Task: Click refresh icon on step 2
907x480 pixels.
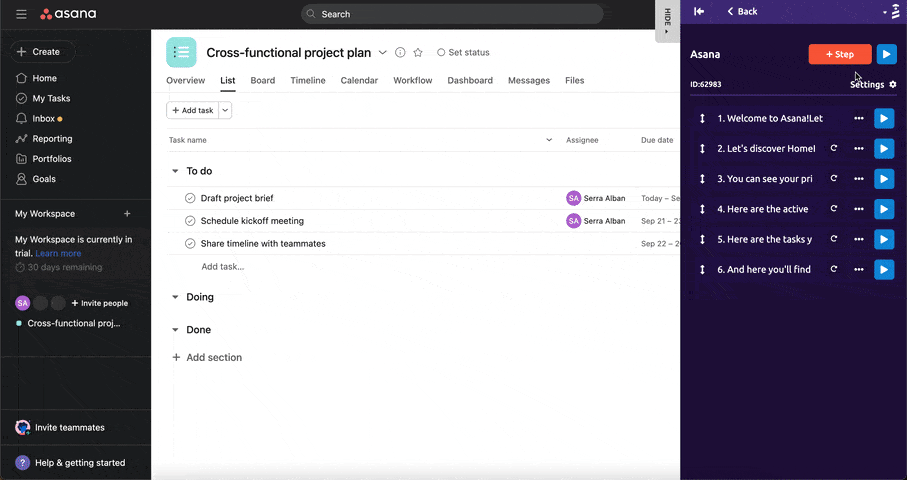Action: [x=834, y=148]
